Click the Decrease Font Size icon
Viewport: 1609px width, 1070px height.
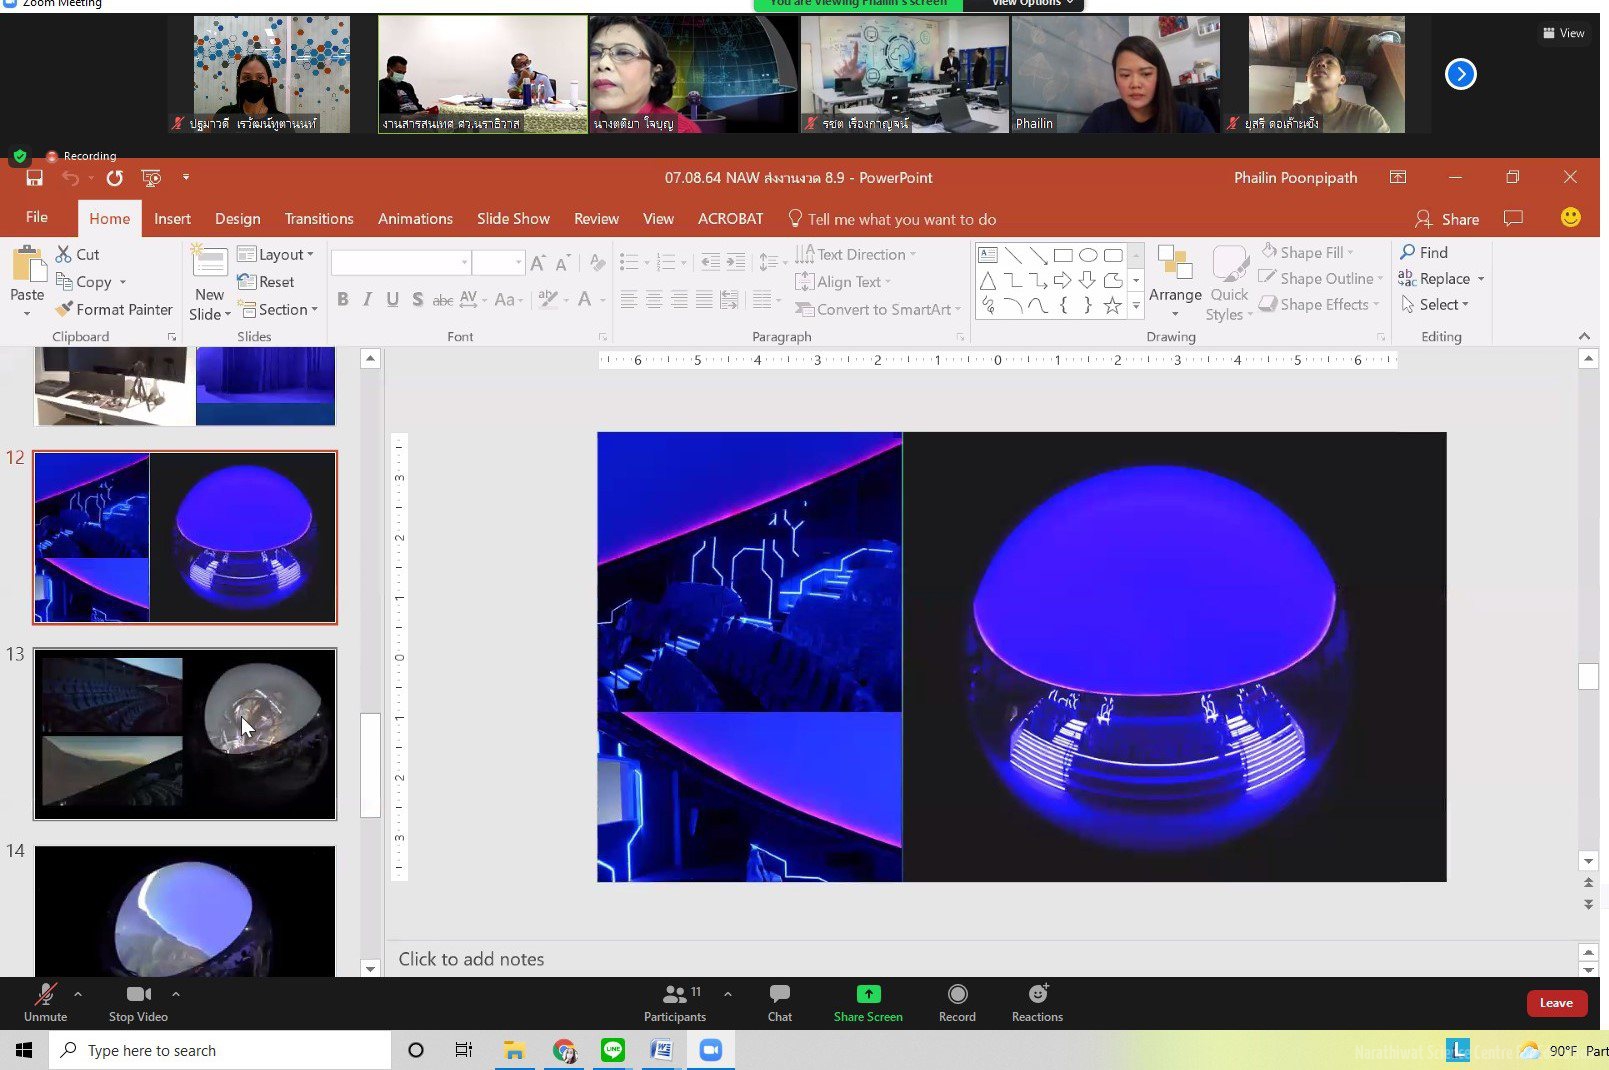coord(562,263)
